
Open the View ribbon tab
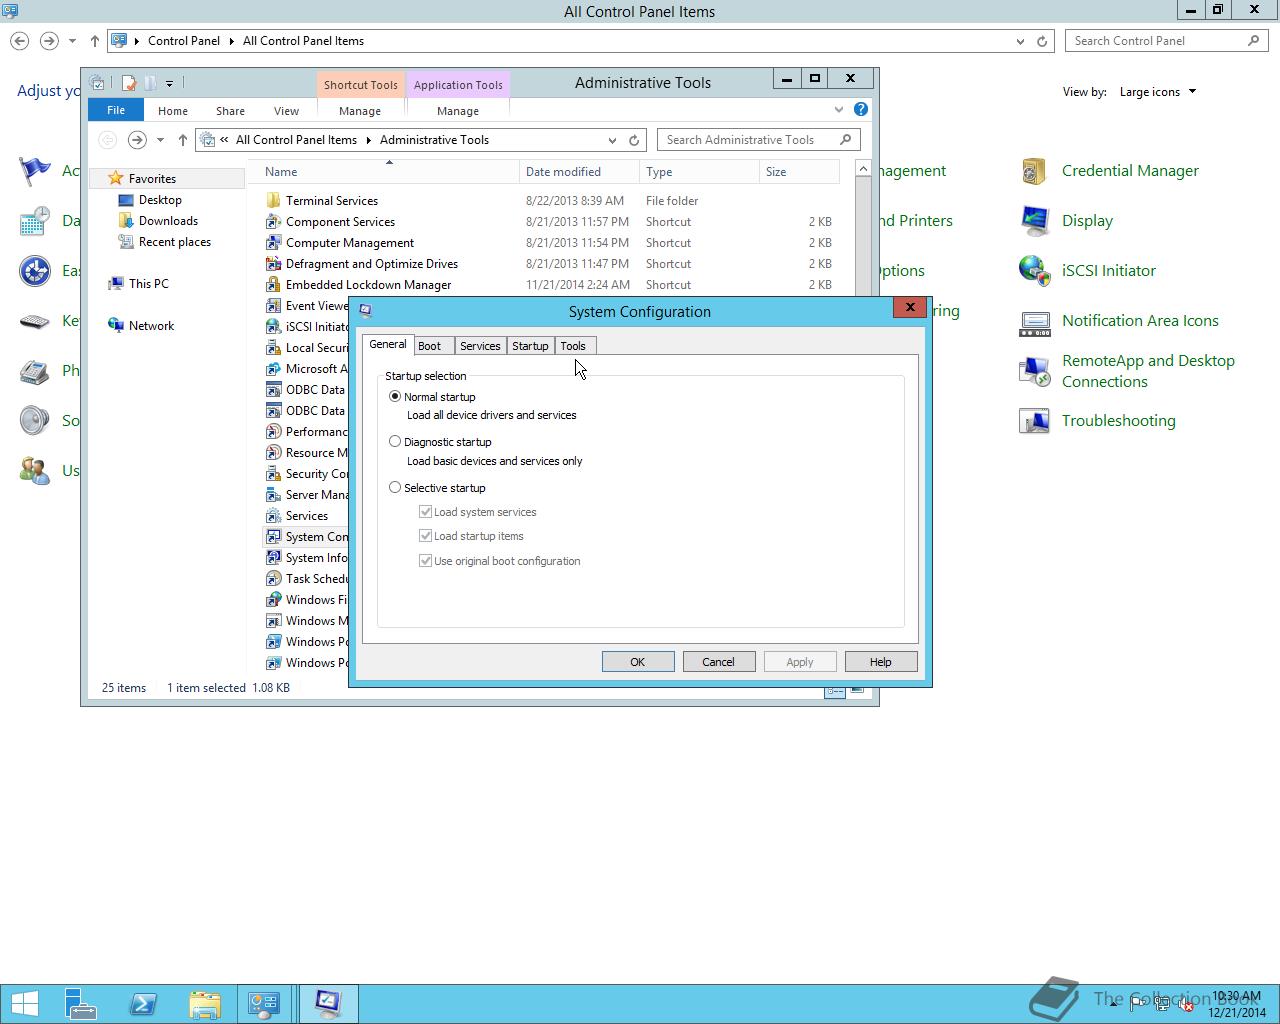286,111
